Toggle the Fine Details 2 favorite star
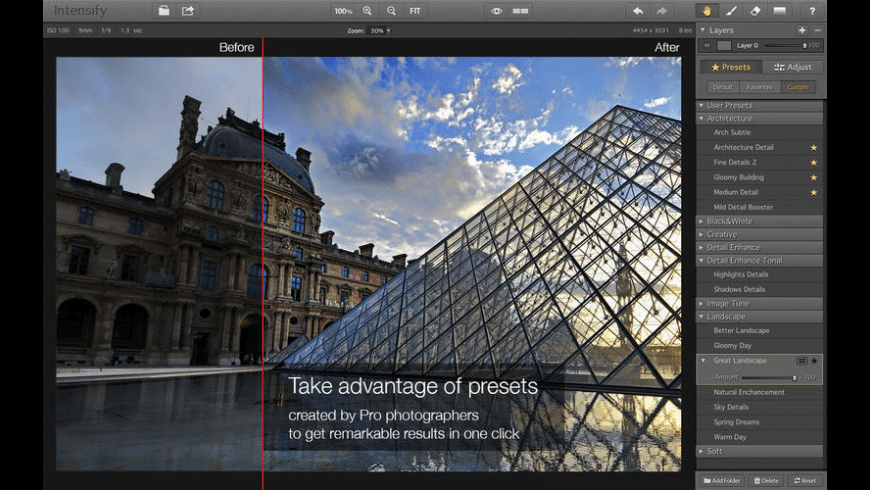The height and width of the screenshot is (490, 870). 813,163
